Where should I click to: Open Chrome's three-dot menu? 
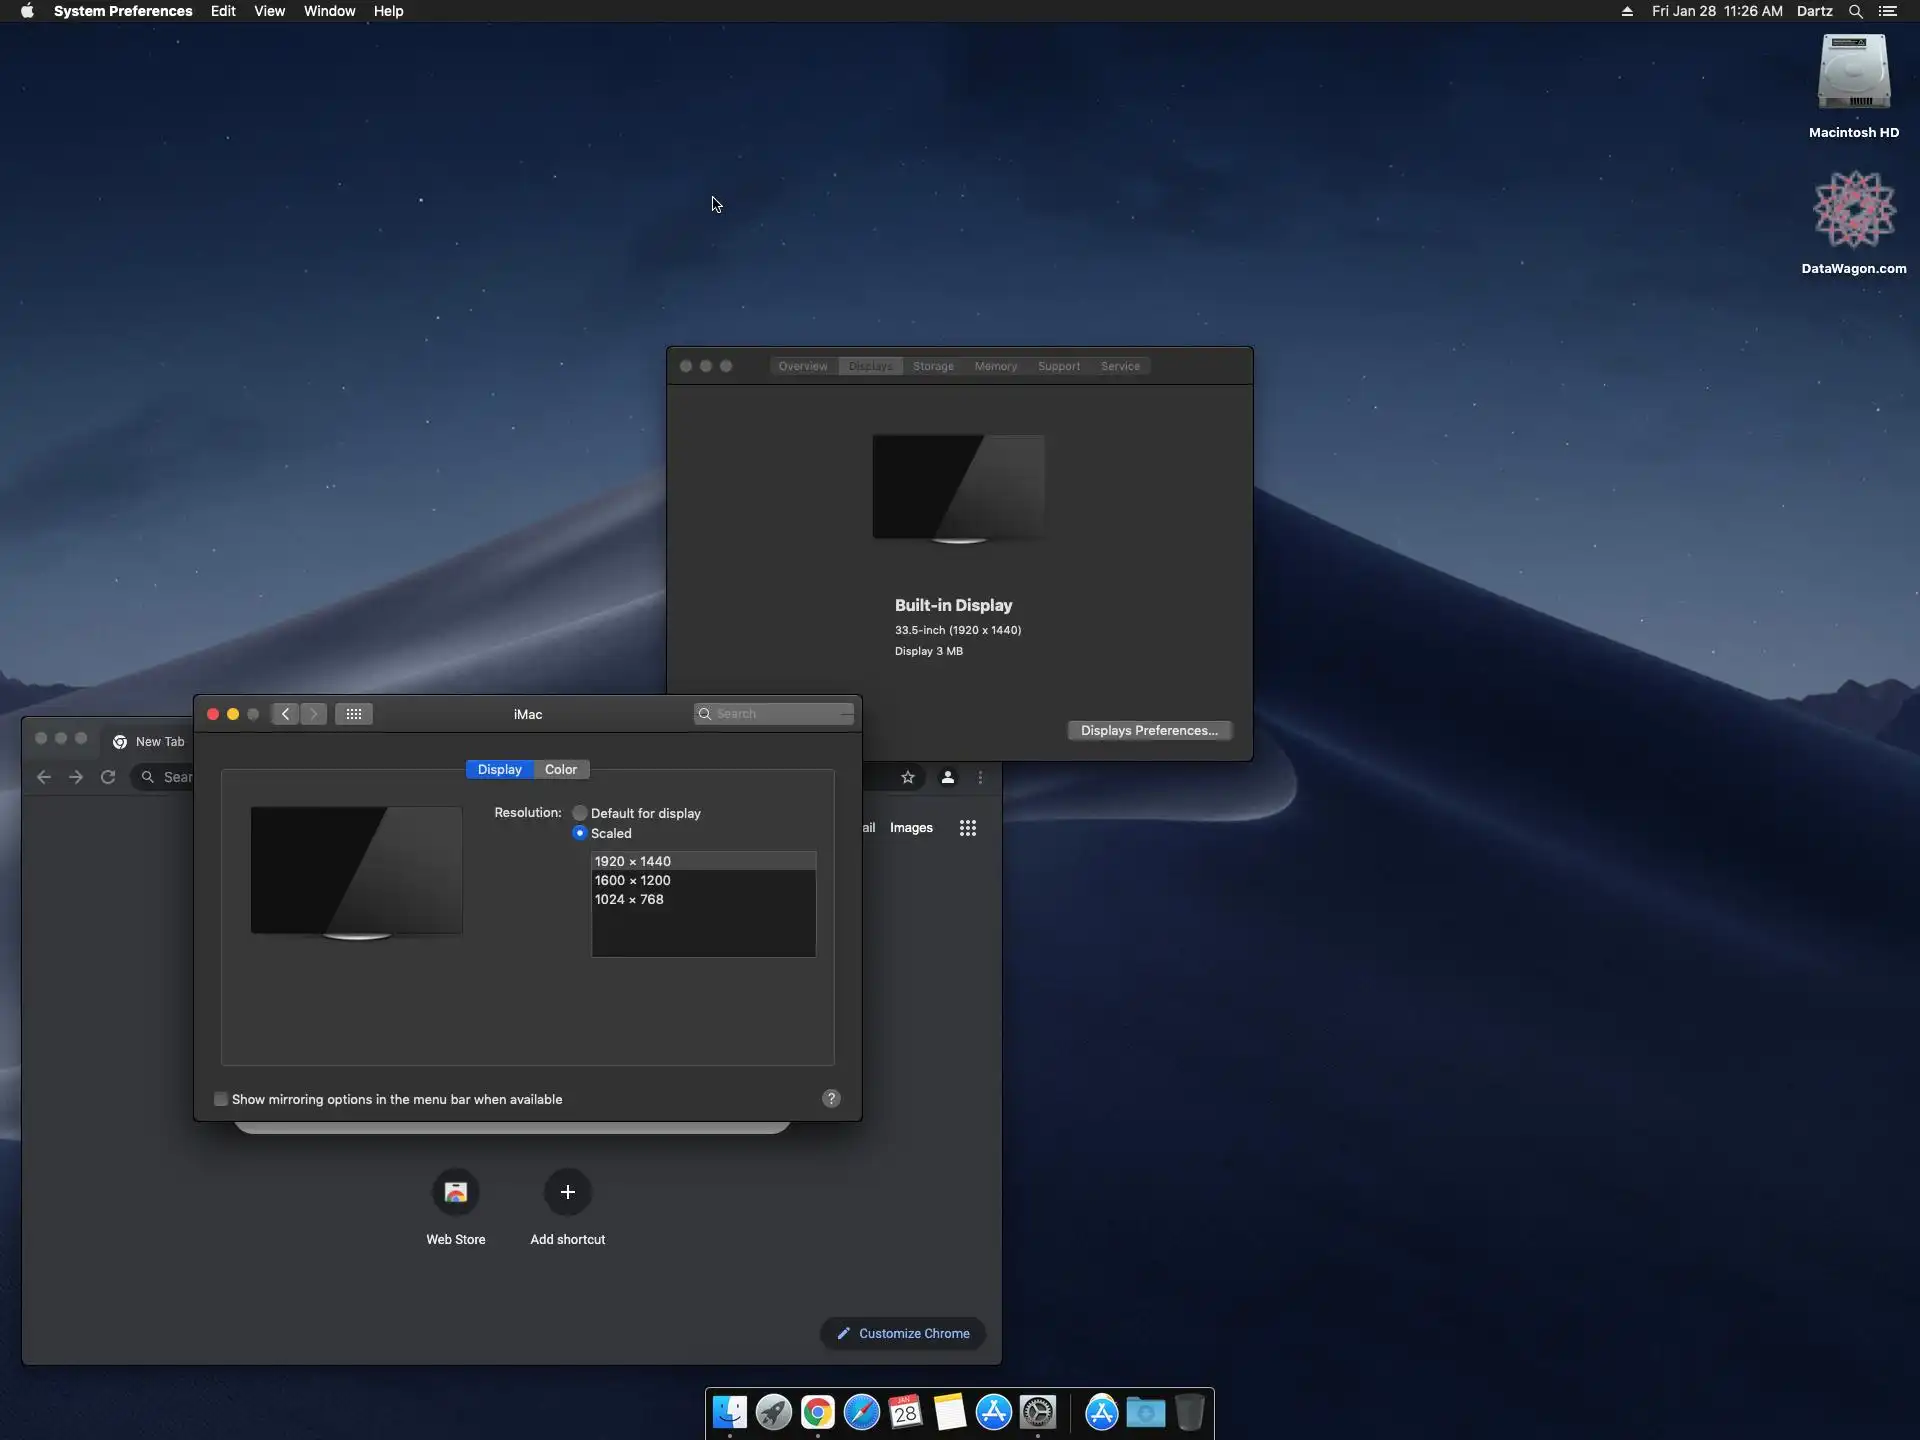click(x=980, y=777)
